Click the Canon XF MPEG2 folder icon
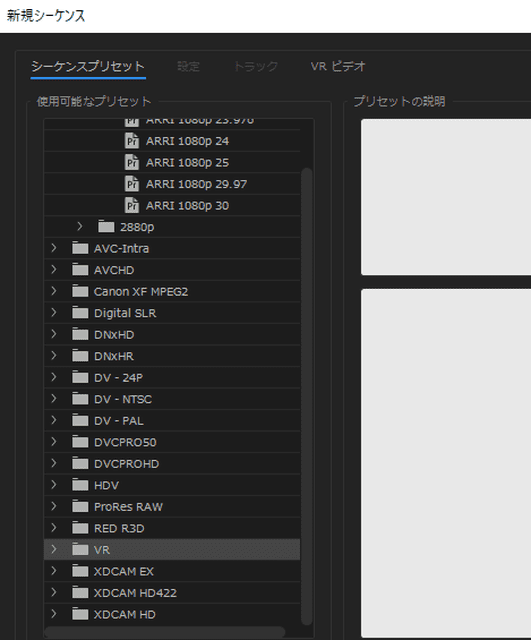 click(x=80, y=291)
